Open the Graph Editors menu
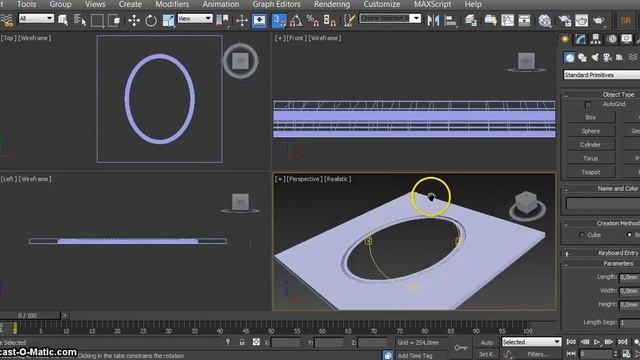The height and width of the screenshot is (360, 640). [x=276, y=4]
